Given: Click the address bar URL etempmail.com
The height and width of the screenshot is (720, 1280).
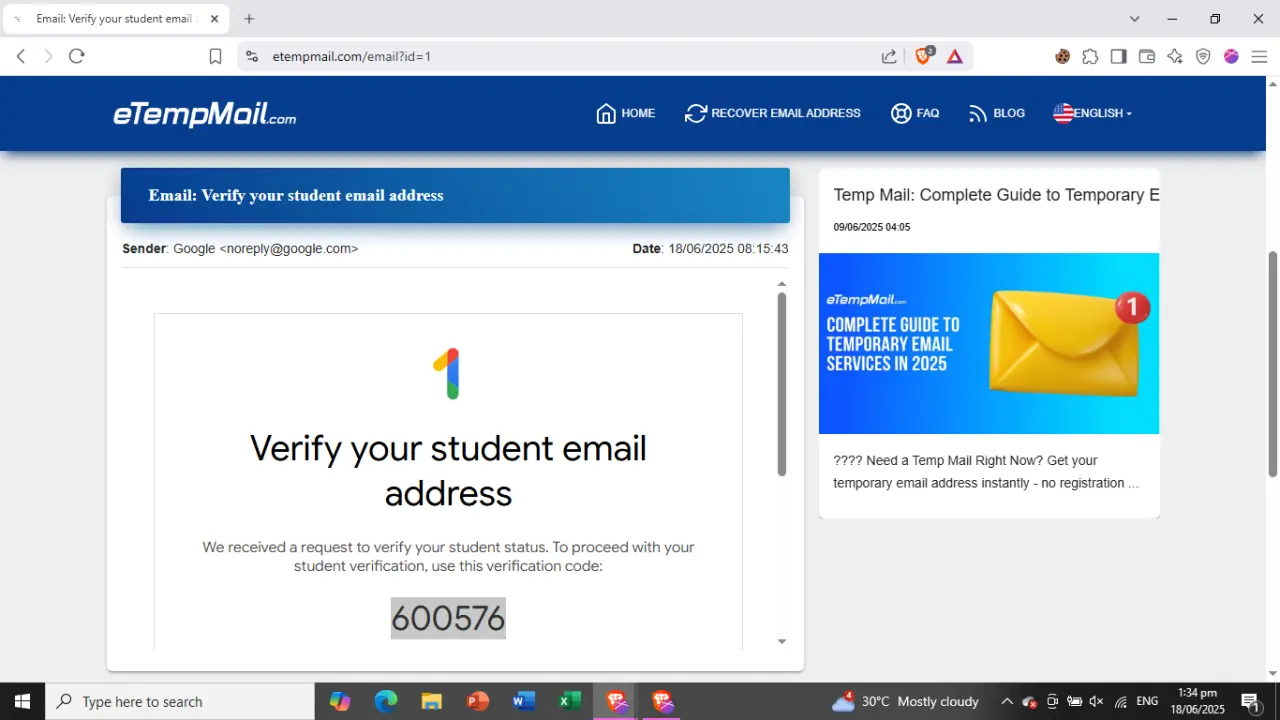Looking at the screenshot, I should (351, 57).
